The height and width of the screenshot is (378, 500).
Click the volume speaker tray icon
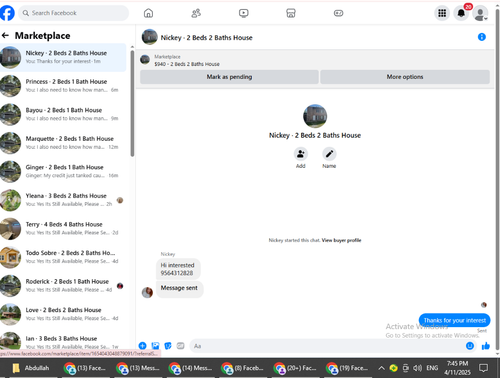[x=417, y=368]
